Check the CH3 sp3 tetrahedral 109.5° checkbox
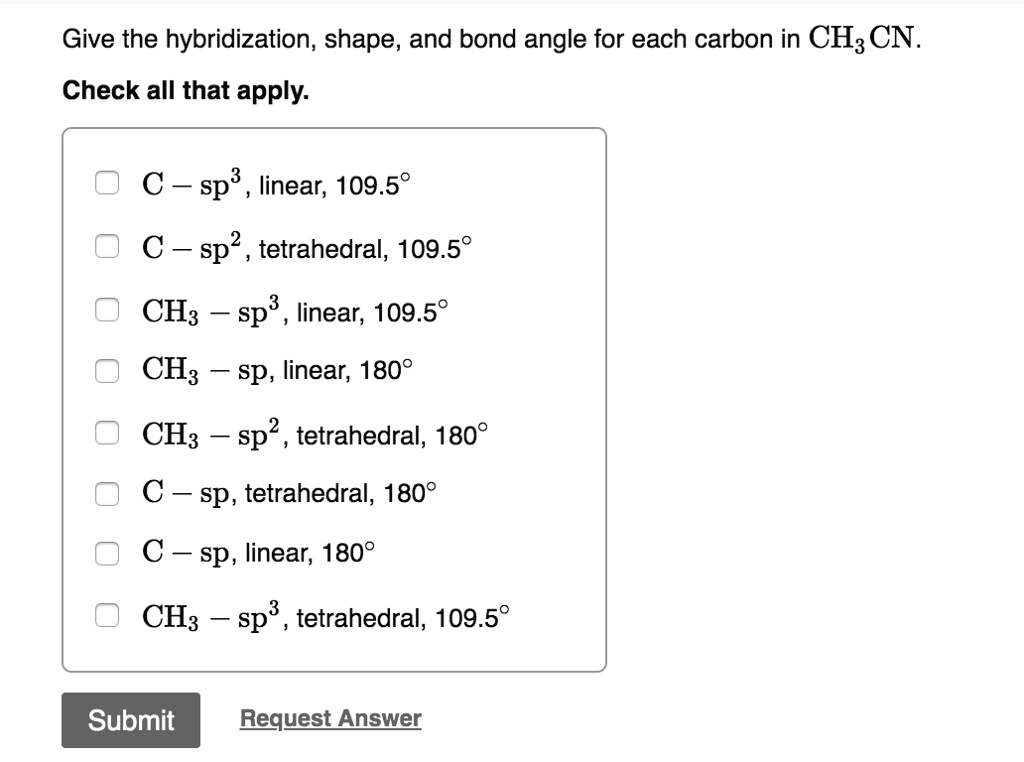The image size is (1024, 762). pos(106,616)
